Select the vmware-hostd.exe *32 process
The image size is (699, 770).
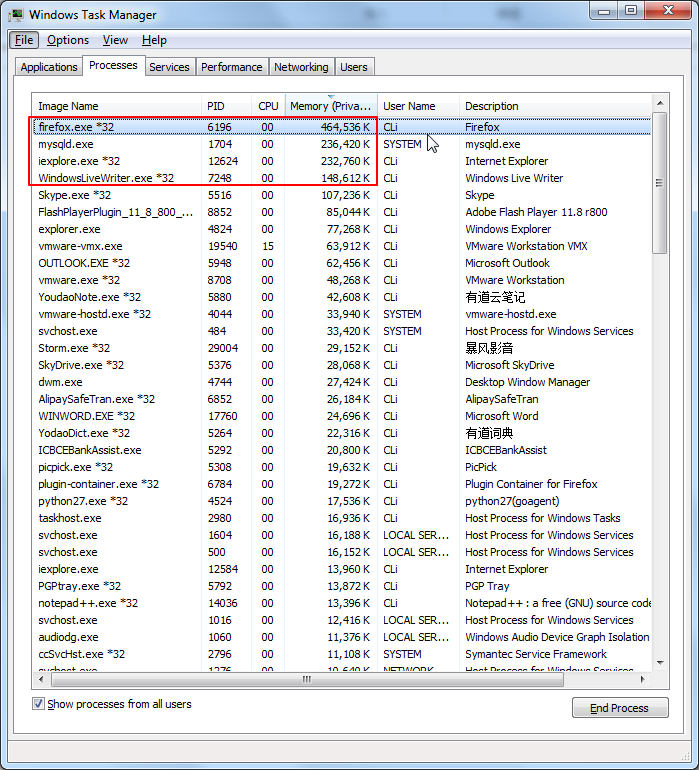[342, 314]
